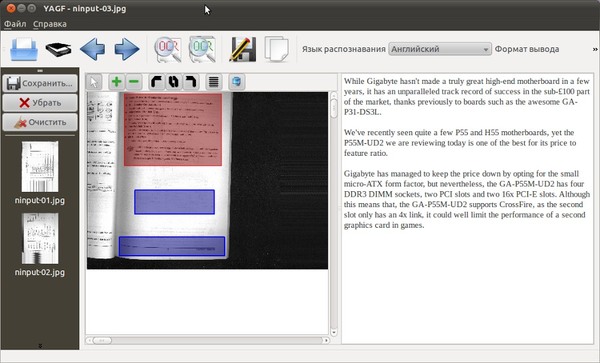Go to next page with right arrow
This screenshot has width=600, height=363.
[x=127, y=49]
